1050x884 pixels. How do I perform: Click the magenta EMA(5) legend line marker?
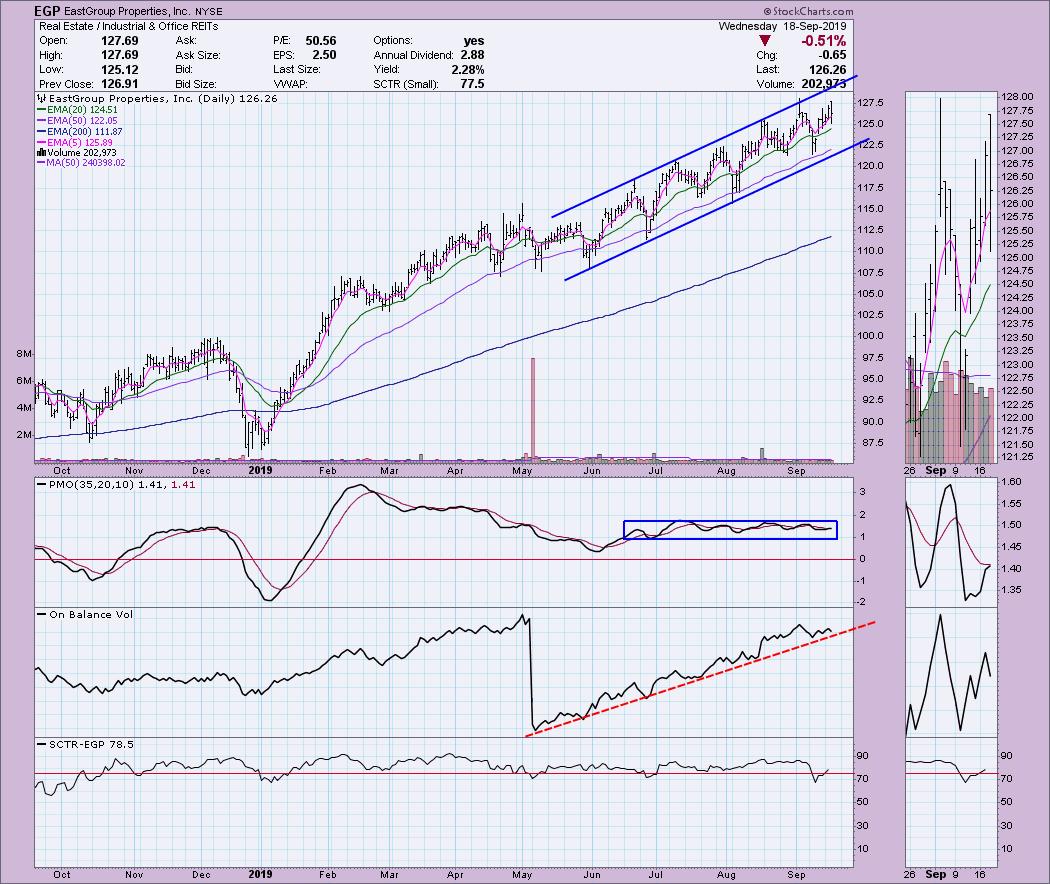pos(40,143)
